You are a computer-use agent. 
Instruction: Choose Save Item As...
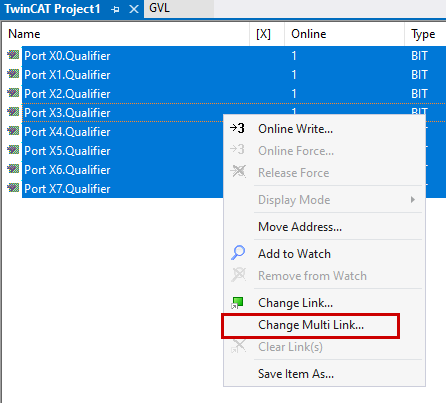pos(324,374)
